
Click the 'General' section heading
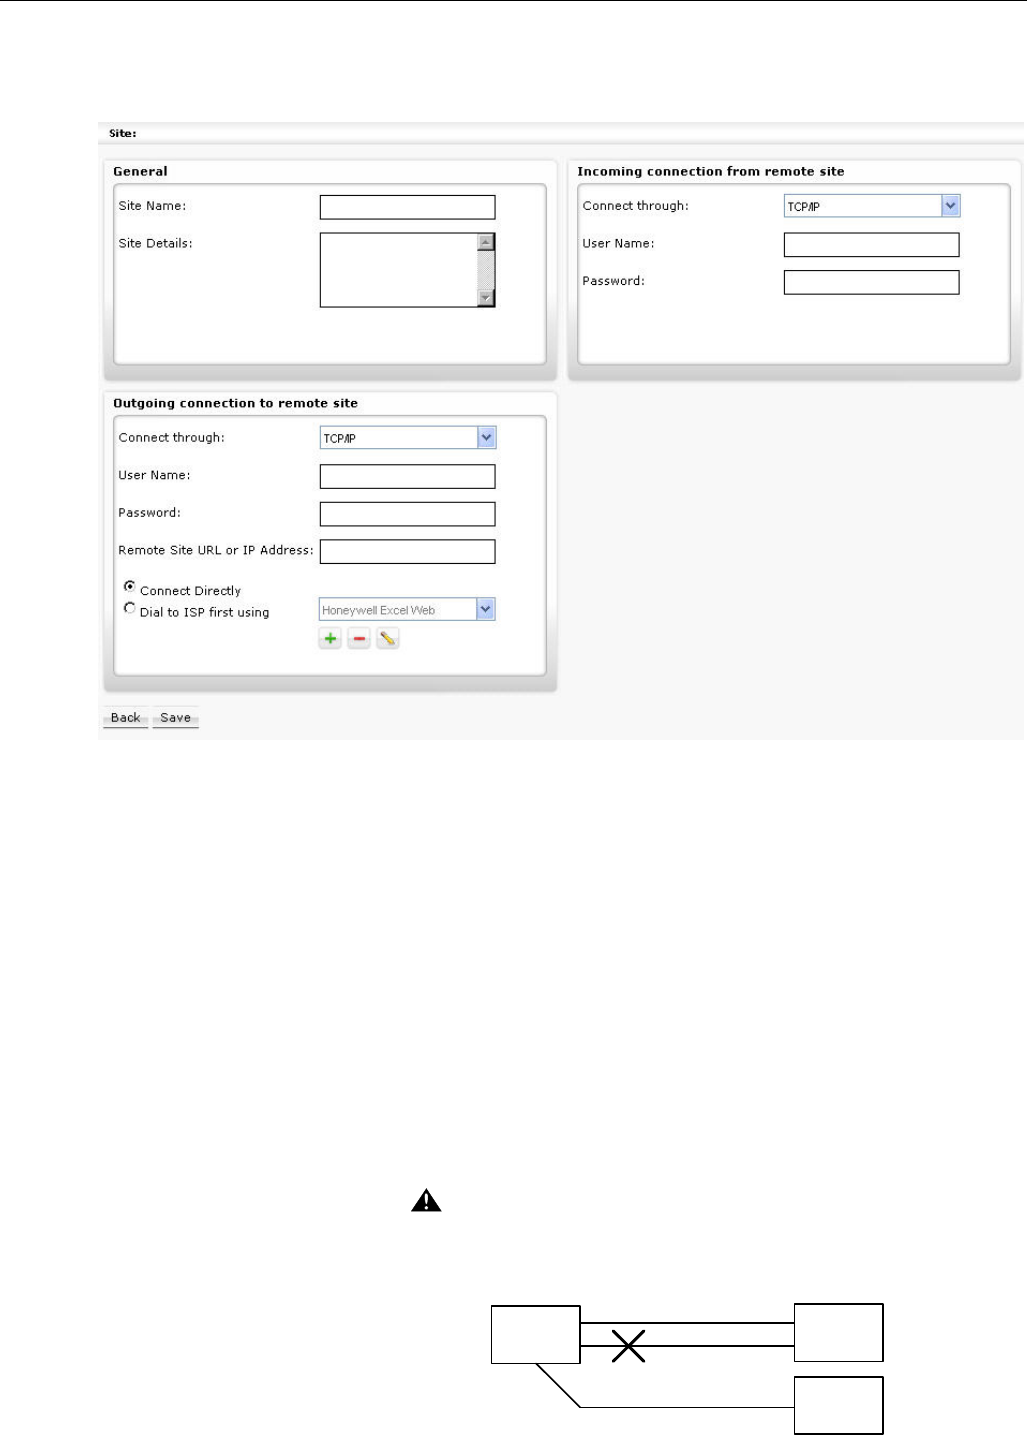pyautogui.click(x=141, y=171)
